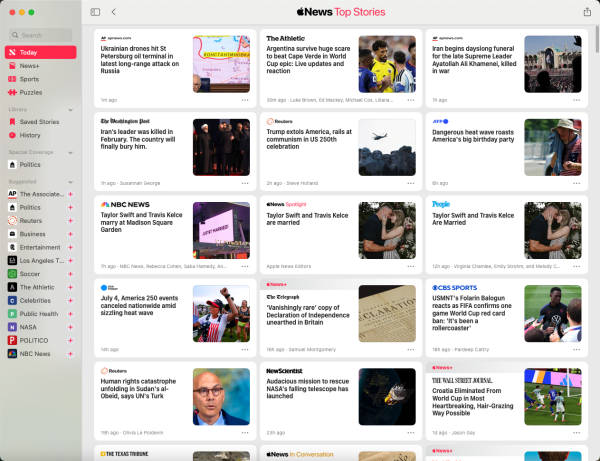This screenshot has height=461, width=600.
Task: Toggle the sidebar with the toolbar icon
Action: (95, 12)
